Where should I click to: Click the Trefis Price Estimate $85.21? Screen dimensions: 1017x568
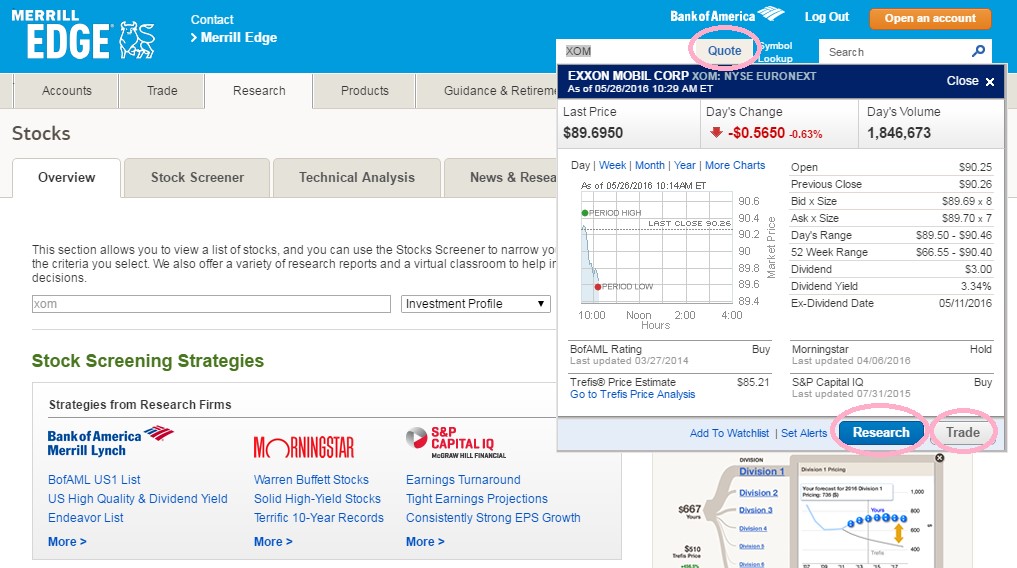point(753,383)
